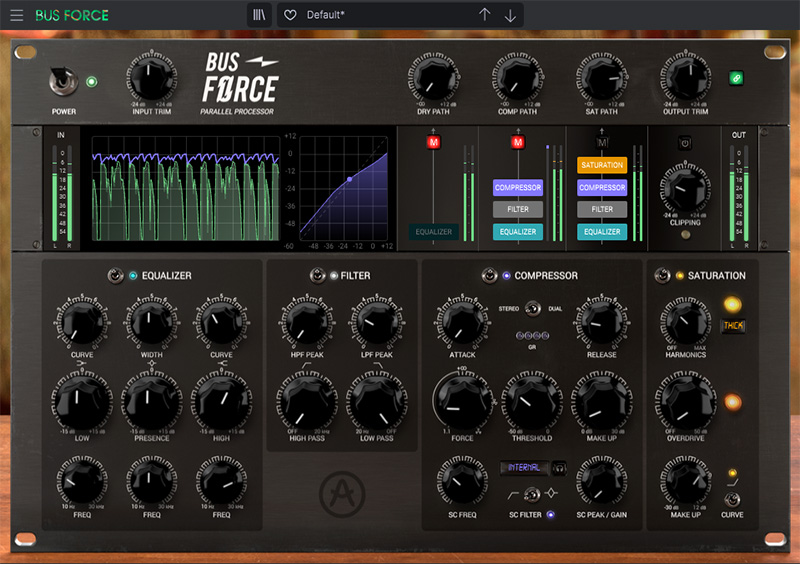The width and height of the screenshot is (800, 564).
Task: Flip the STEREO / DUAL switch
Action: [x=533, y=309]
